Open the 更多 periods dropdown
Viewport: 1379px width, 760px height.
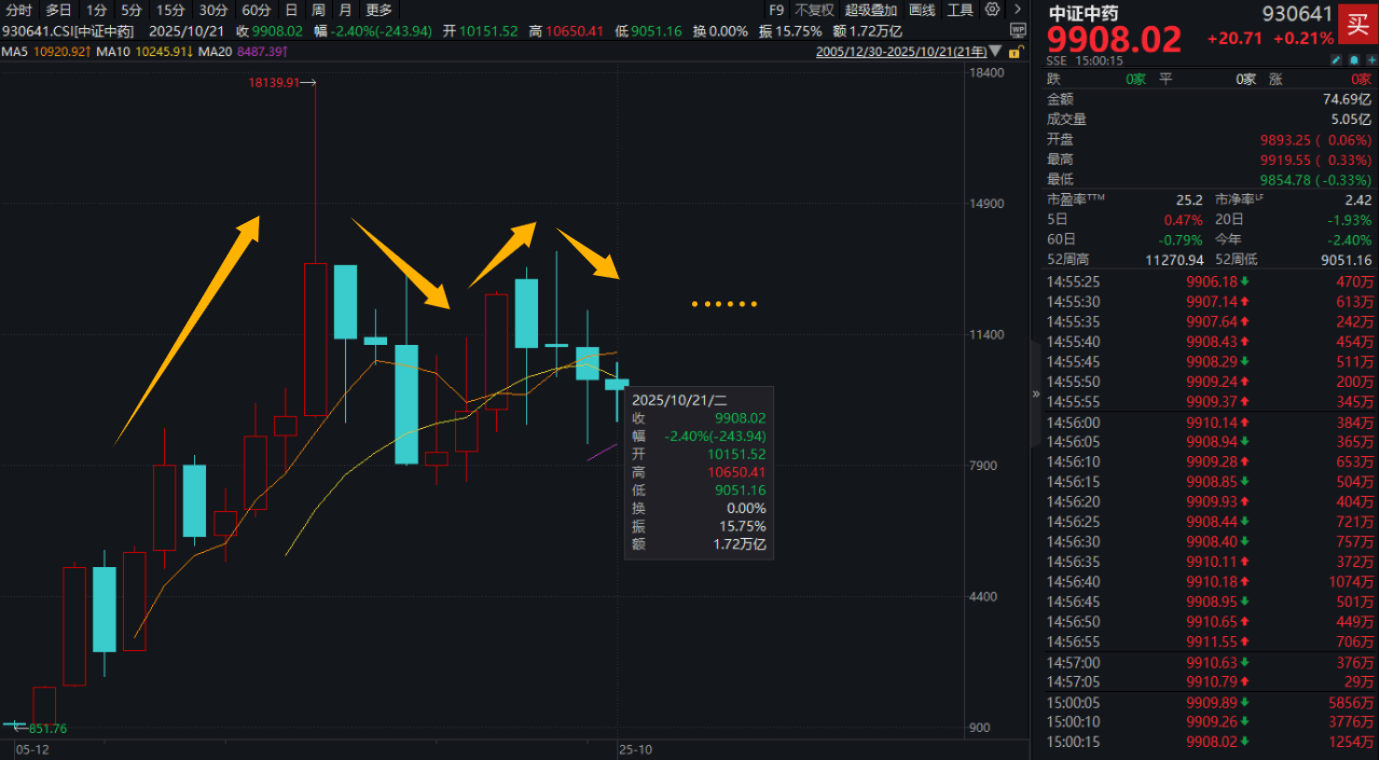tap(379, 10)
